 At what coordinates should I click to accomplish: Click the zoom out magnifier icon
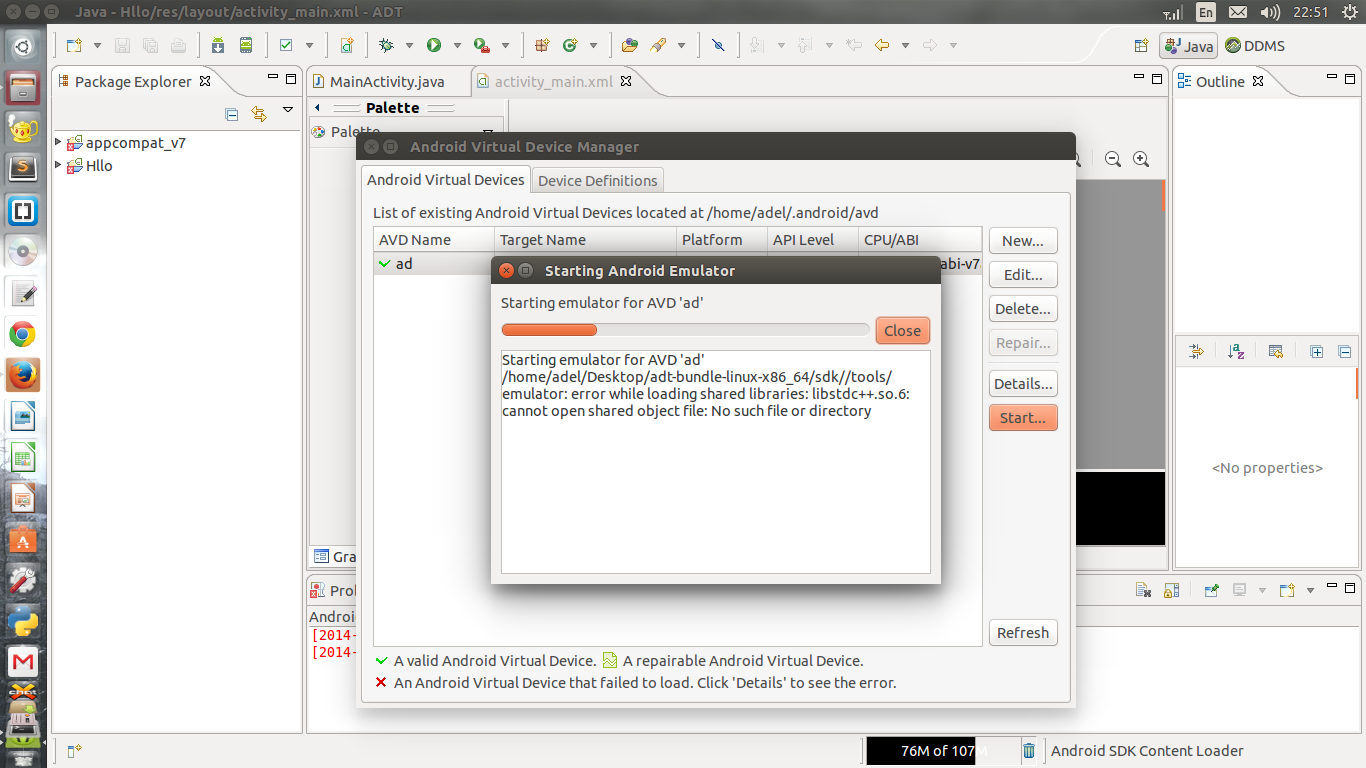click(1112, 159)
